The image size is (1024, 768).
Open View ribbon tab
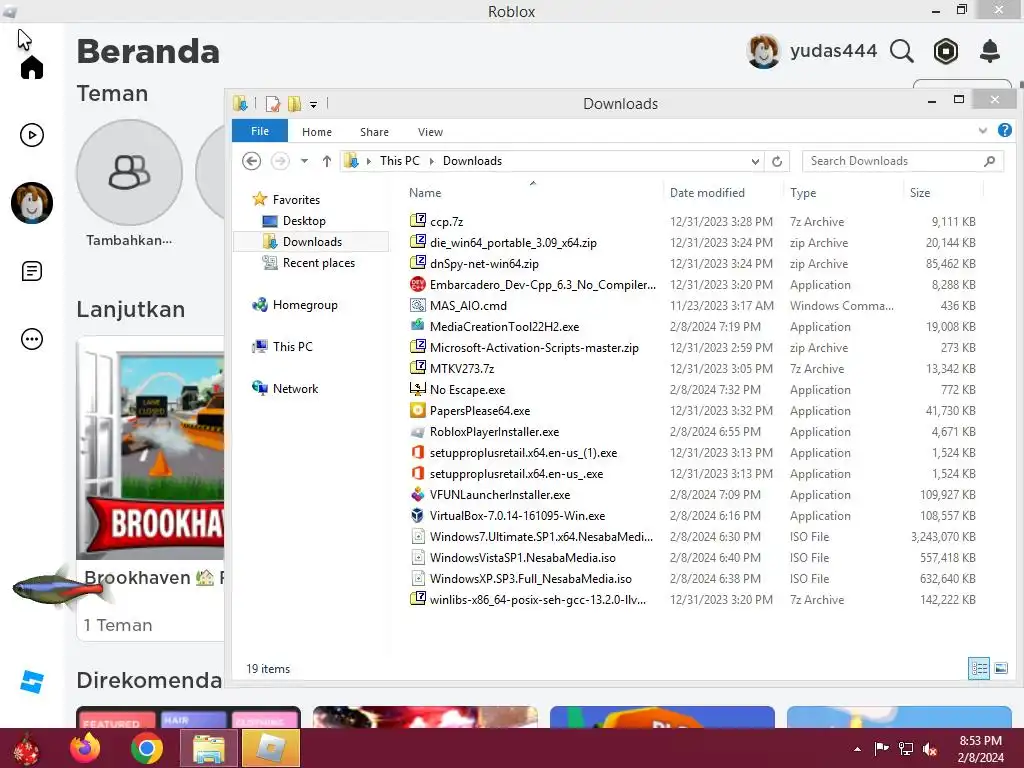coord(430,132)
